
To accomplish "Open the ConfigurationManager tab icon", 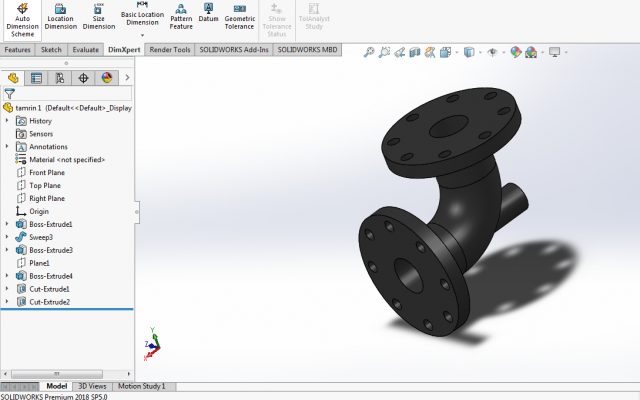I will 60,78.
